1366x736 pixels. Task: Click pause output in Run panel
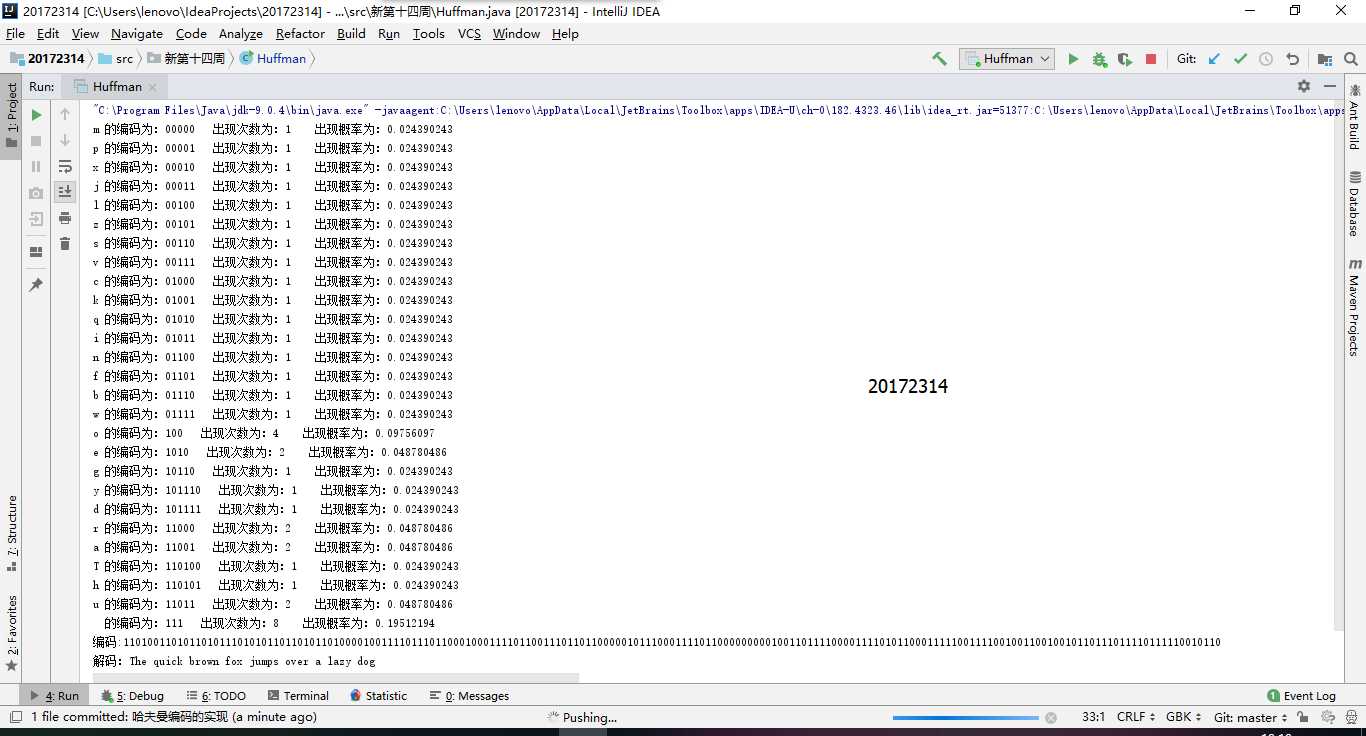(36, 167)
